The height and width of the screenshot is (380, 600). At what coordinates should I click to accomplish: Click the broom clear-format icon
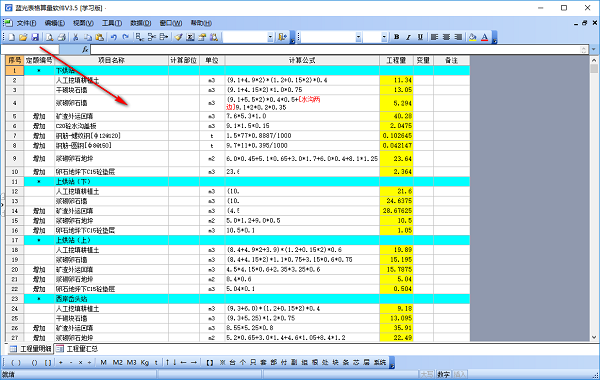[178, 37]
